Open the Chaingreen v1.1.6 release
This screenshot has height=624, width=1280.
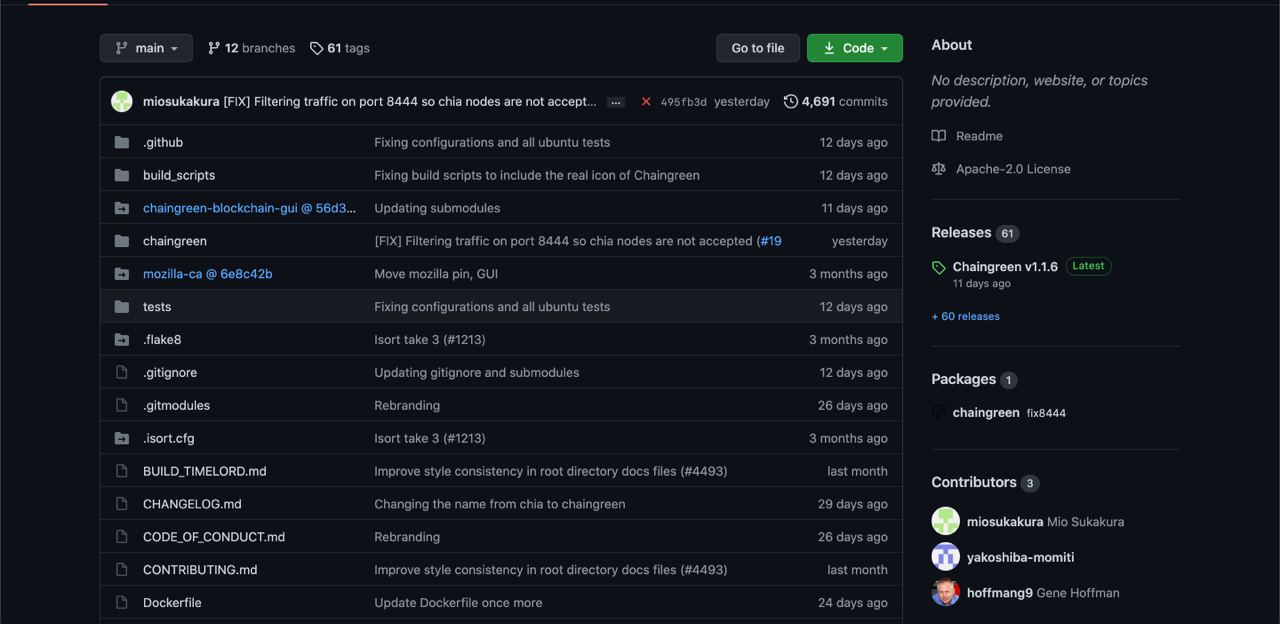point(1005,267)
